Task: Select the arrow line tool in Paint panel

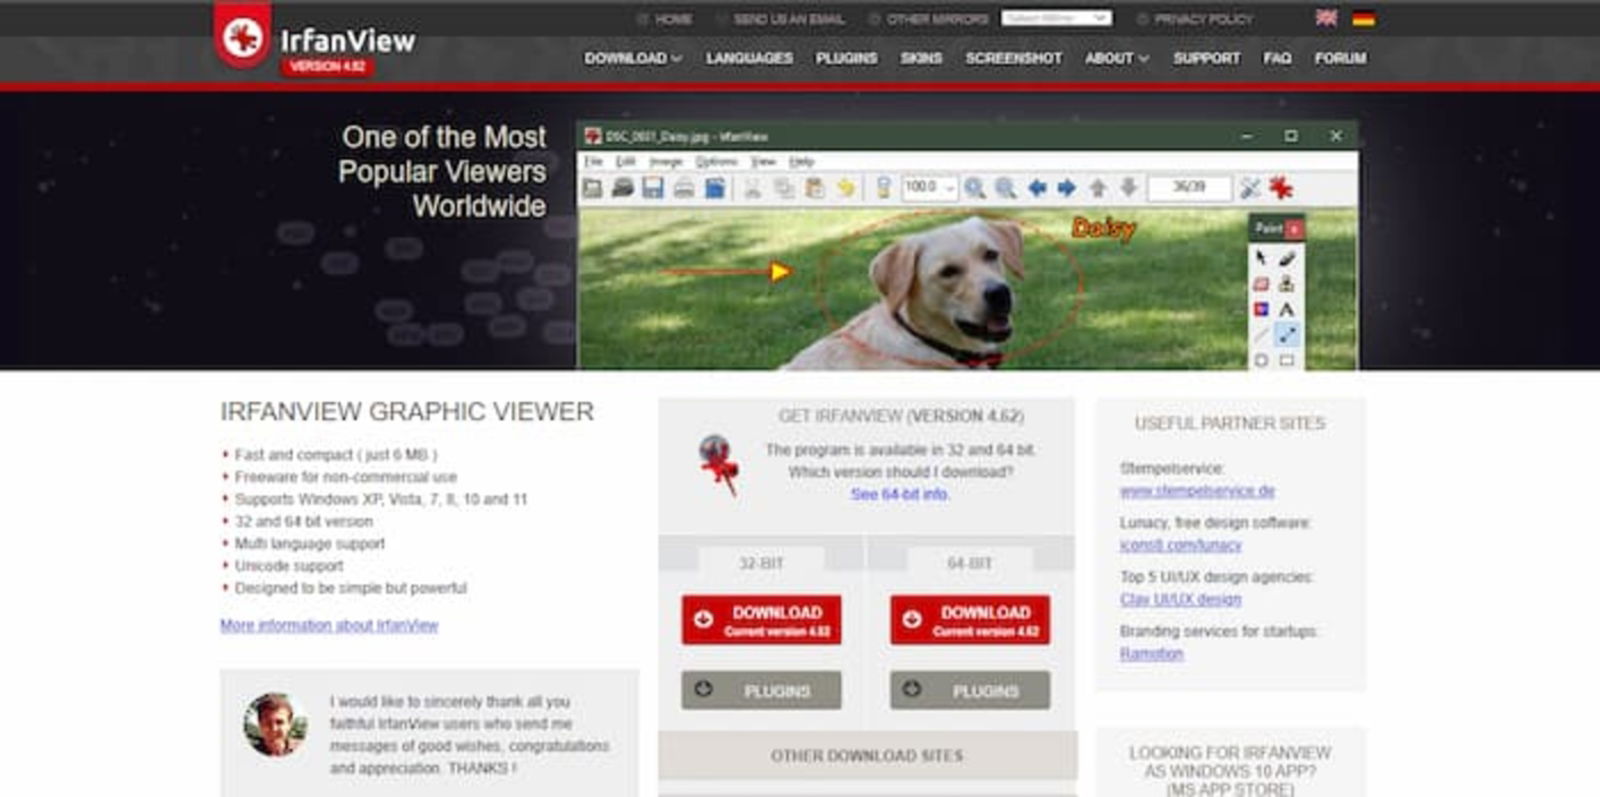Action: [x=1287, y=335]
